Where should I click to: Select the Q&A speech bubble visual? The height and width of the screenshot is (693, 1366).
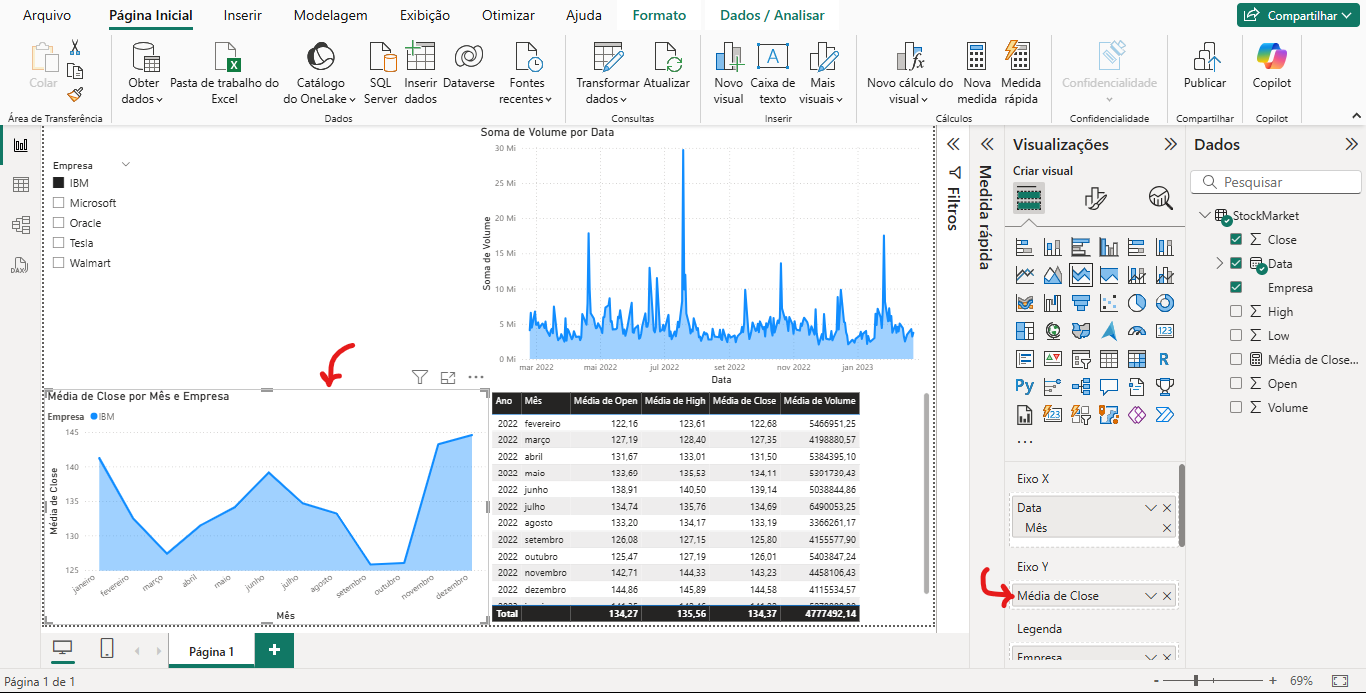(1108, 386)
